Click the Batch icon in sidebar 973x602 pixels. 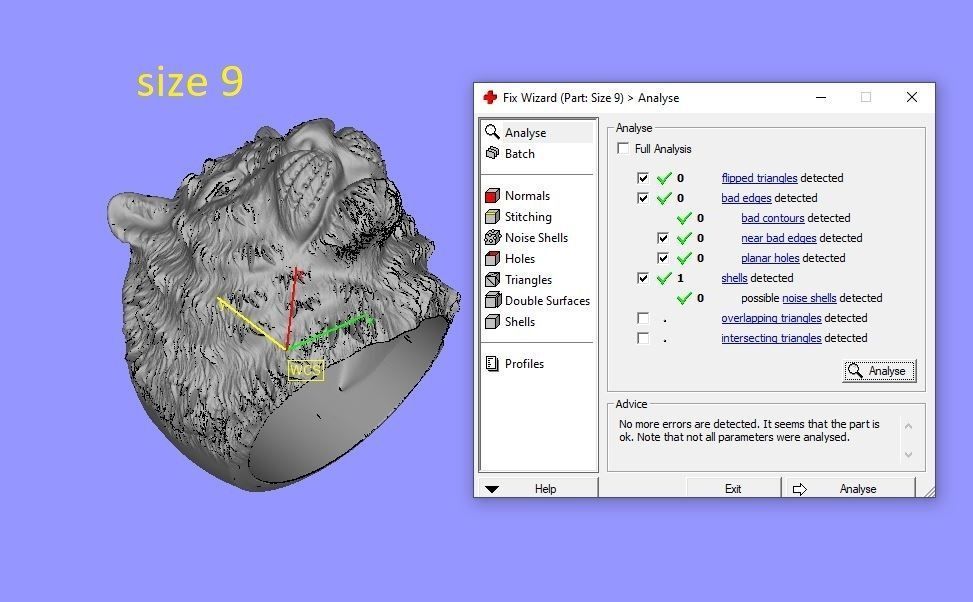tap(492, 153)
